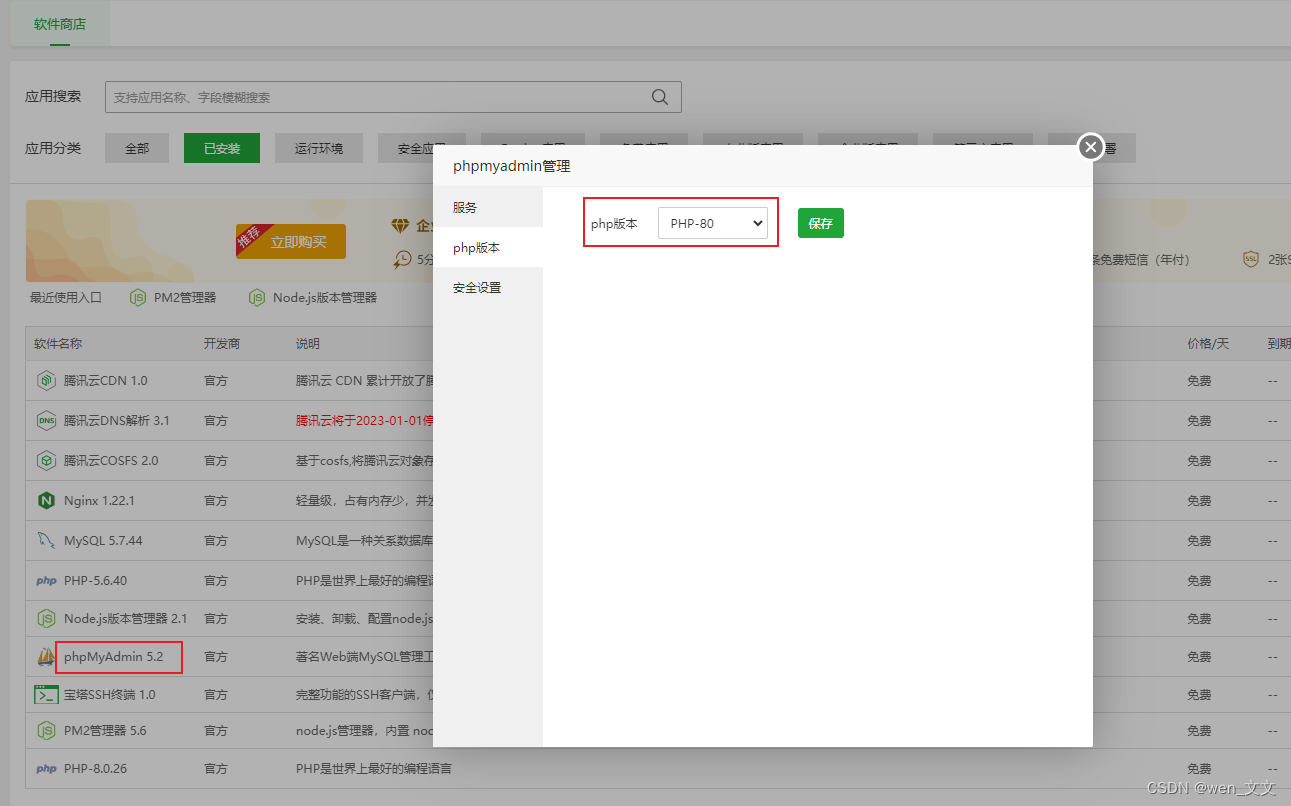Viewport: 1291px width, 806px height.
Task: Click the 软件名称 column header
Action: [58, 343]
